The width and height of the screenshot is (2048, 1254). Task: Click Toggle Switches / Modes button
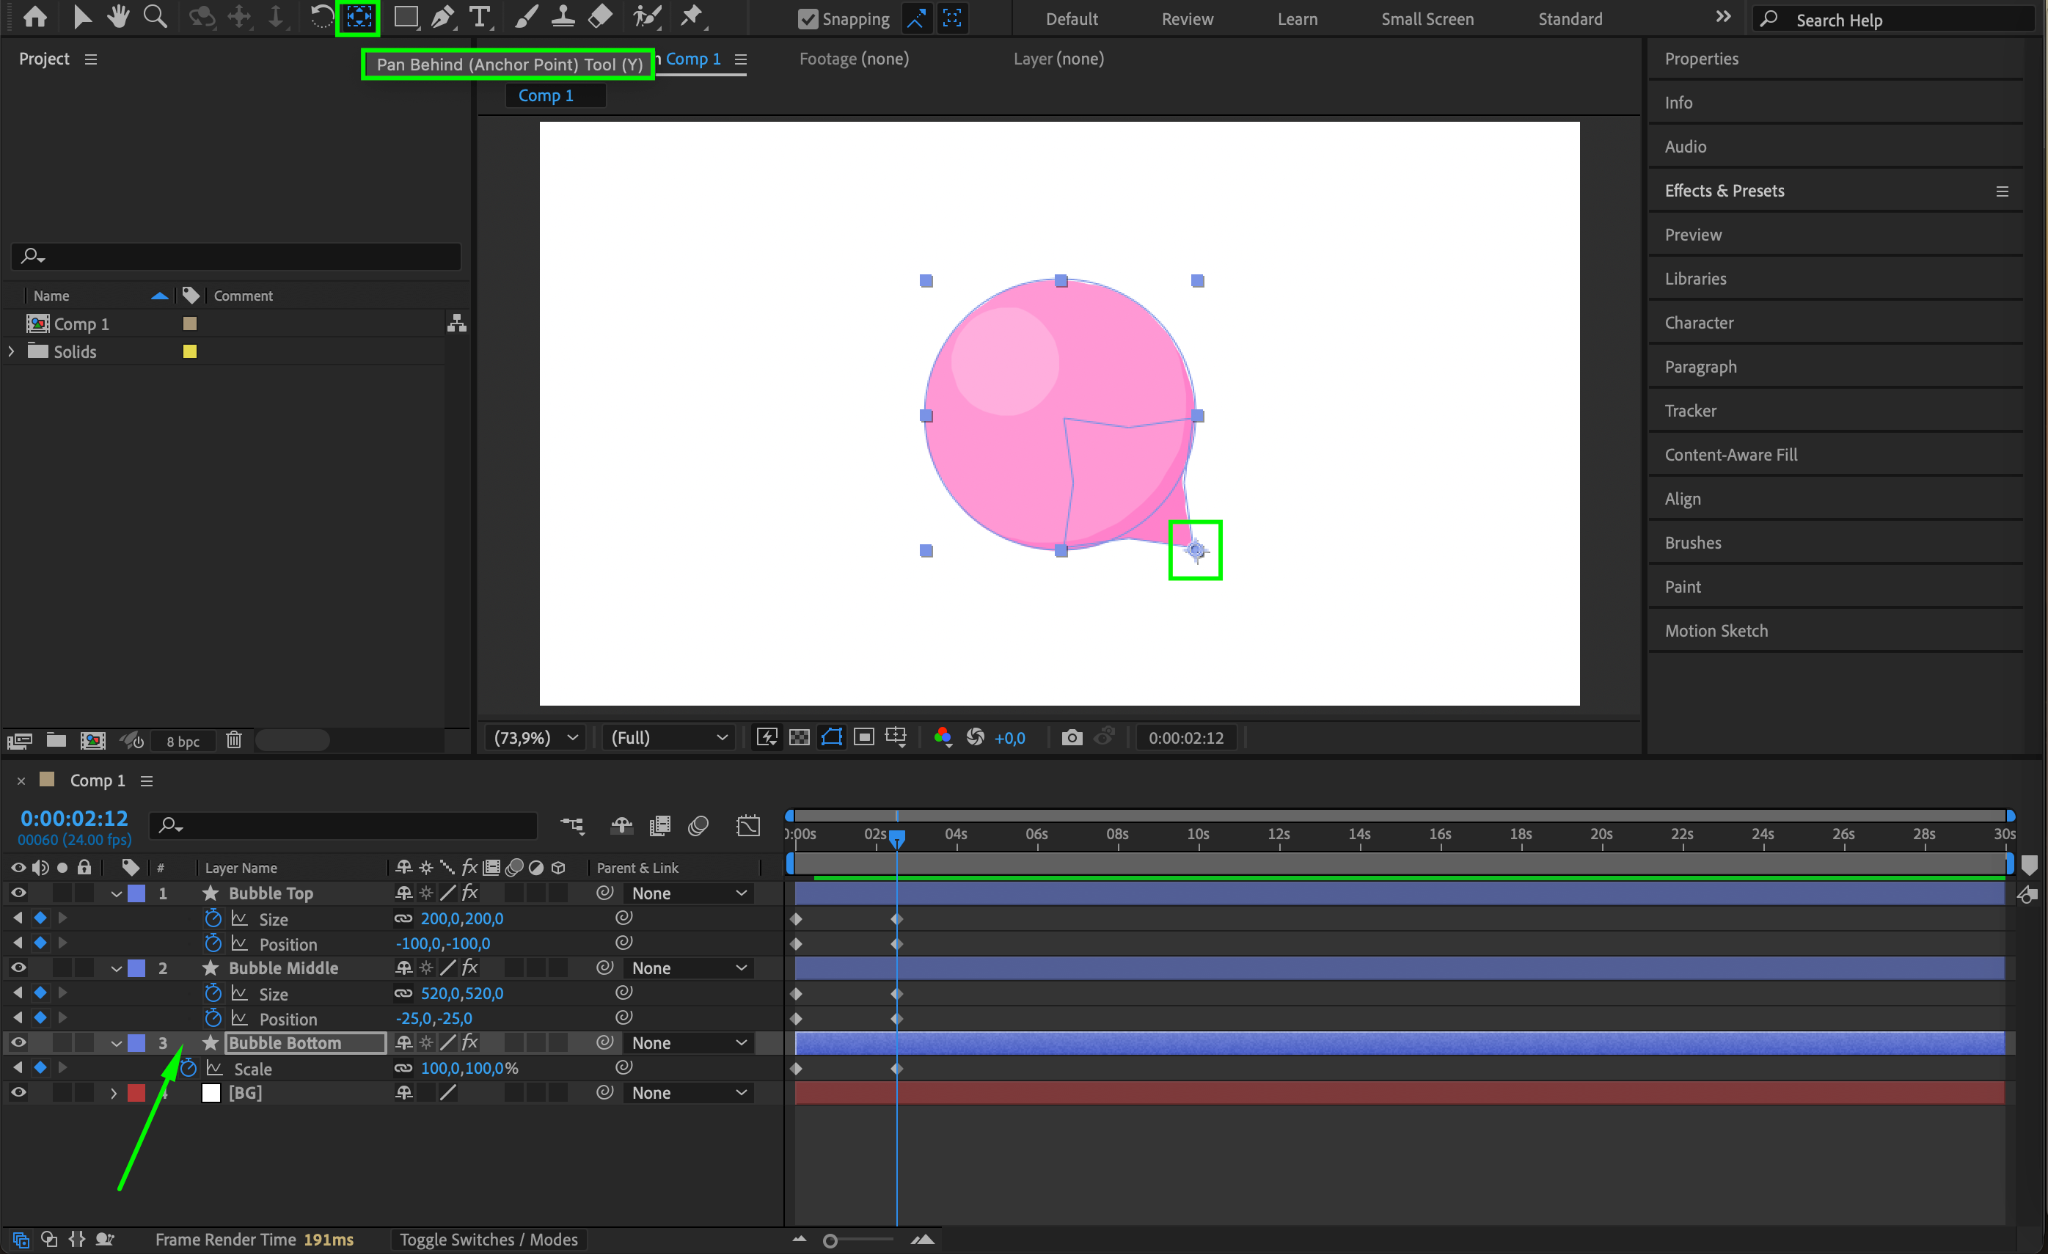point(488,1240)
